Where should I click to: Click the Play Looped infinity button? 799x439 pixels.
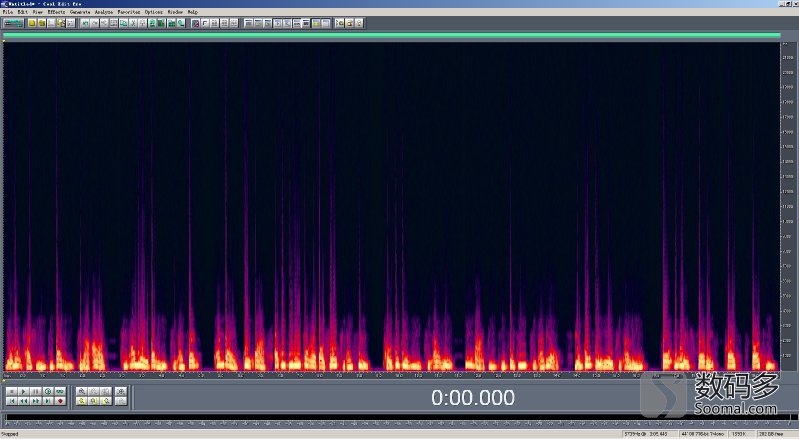(x=60, y=391)
